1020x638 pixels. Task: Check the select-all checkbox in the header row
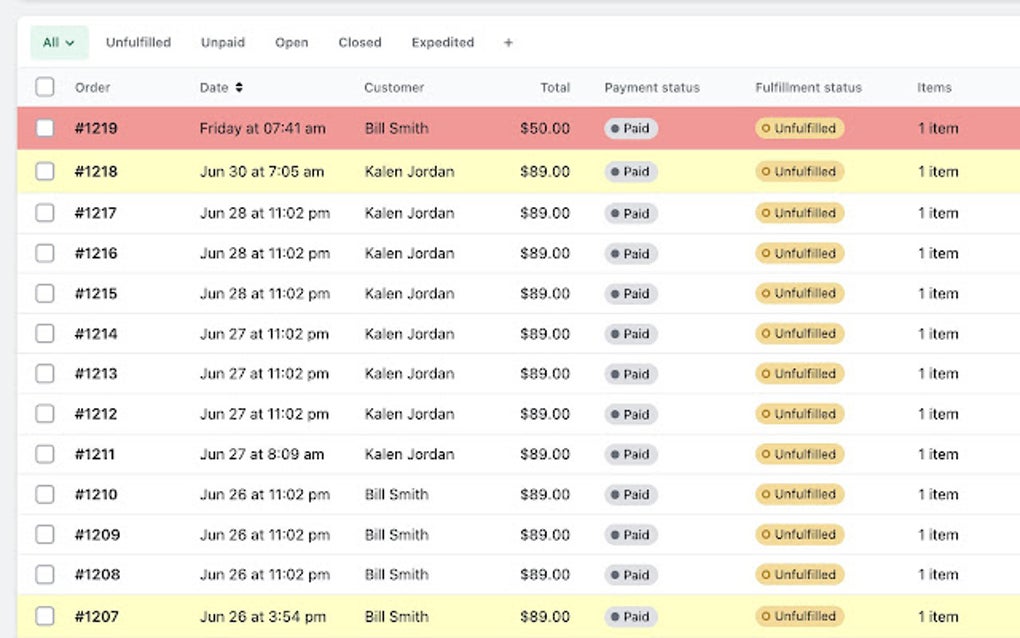44,87
